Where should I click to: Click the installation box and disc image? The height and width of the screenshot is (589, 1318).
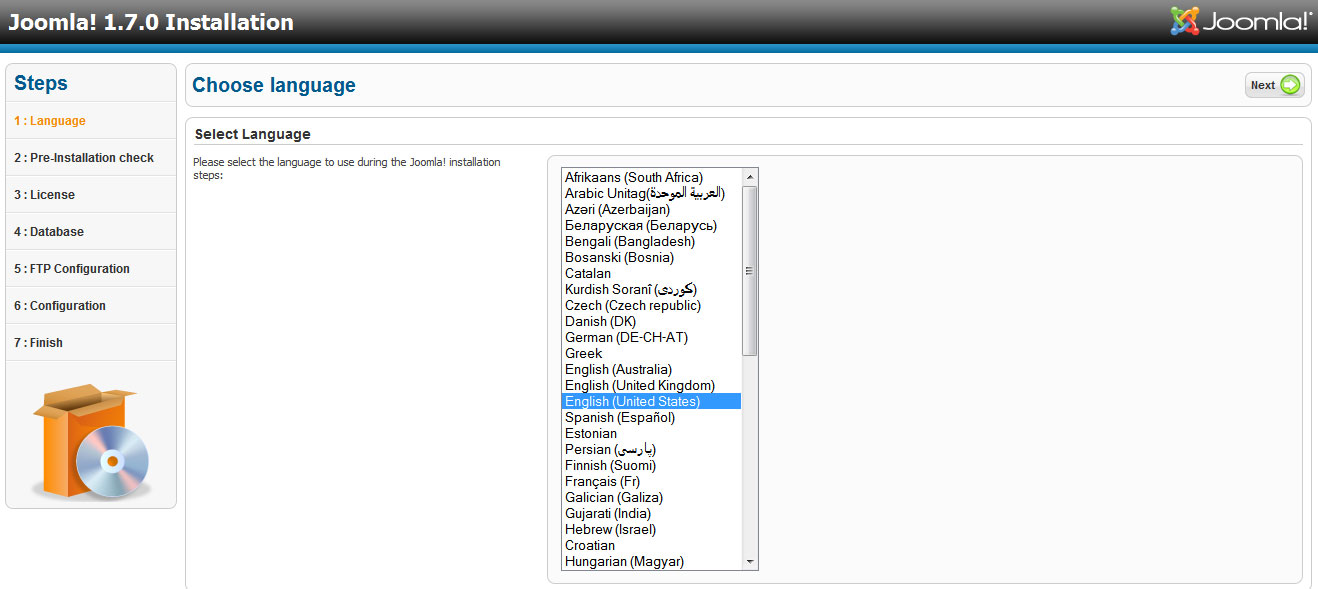point(90,440)
